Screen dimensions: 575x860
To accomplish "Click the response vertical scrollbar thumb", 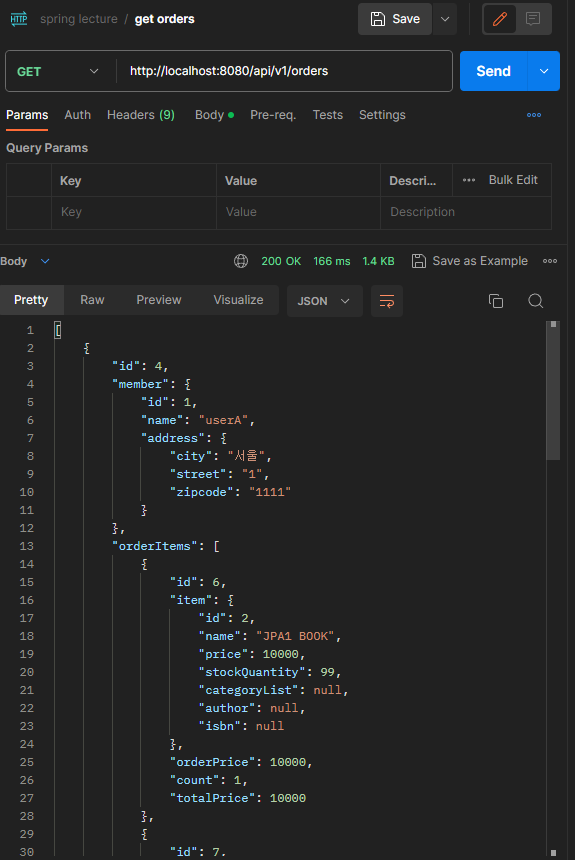I will pyautogui.click(x=553, y=391).
